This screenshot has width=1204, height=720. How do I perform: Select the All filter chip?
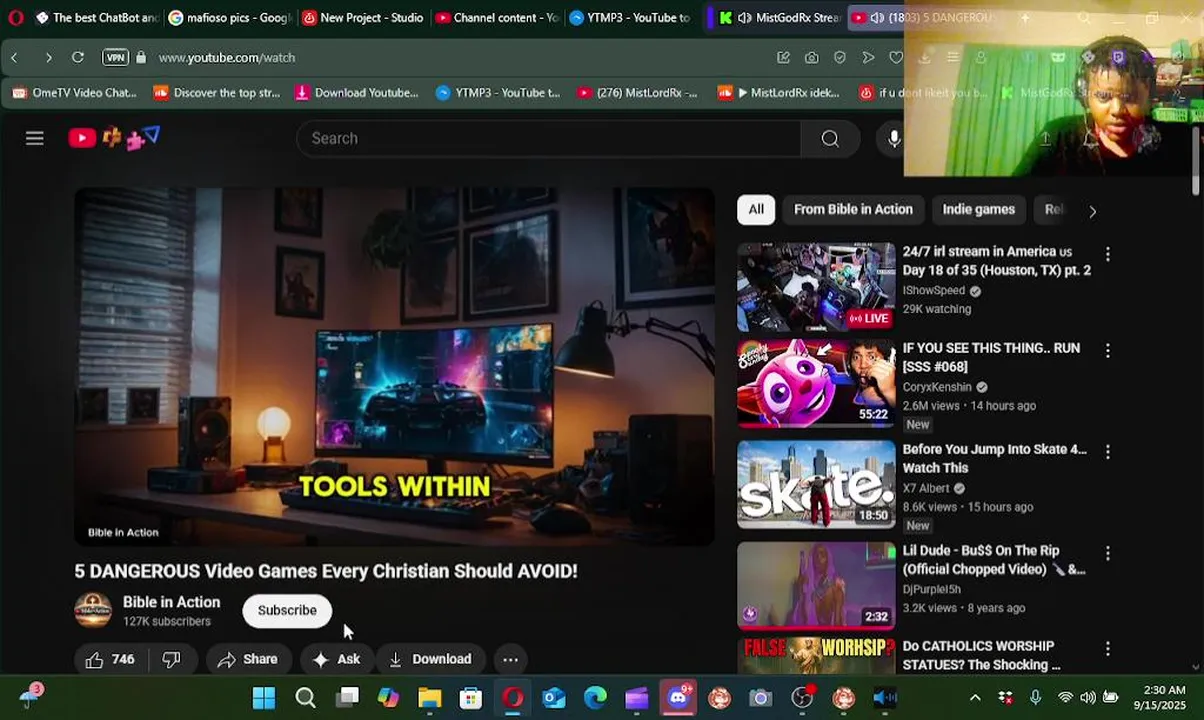pos(756,209)
